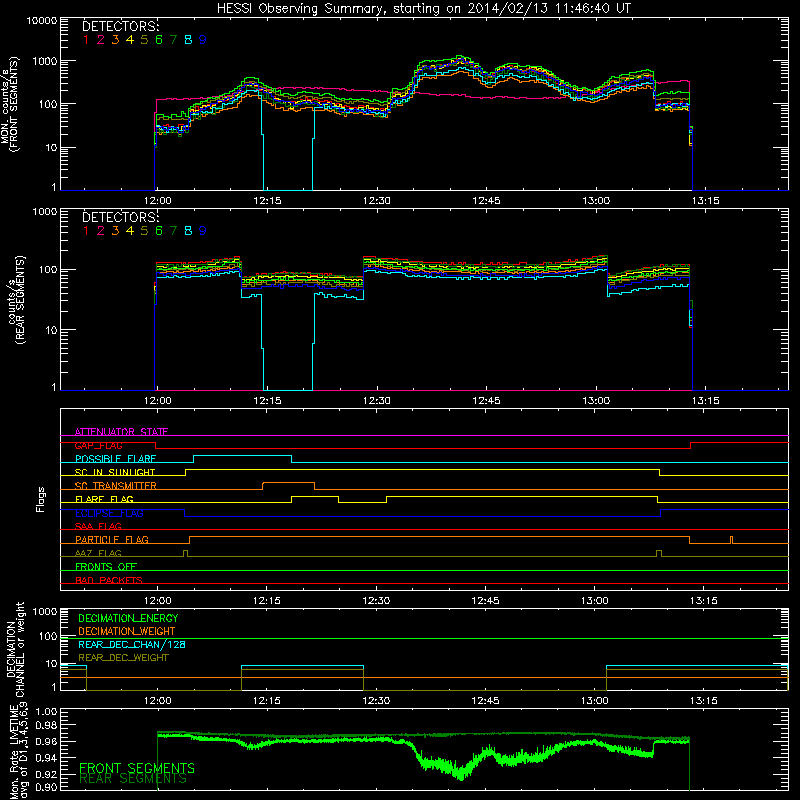The height and width of the screenshot is (800, 800).
Task: Click the FLARE_FLAG label
Action: 104,499
